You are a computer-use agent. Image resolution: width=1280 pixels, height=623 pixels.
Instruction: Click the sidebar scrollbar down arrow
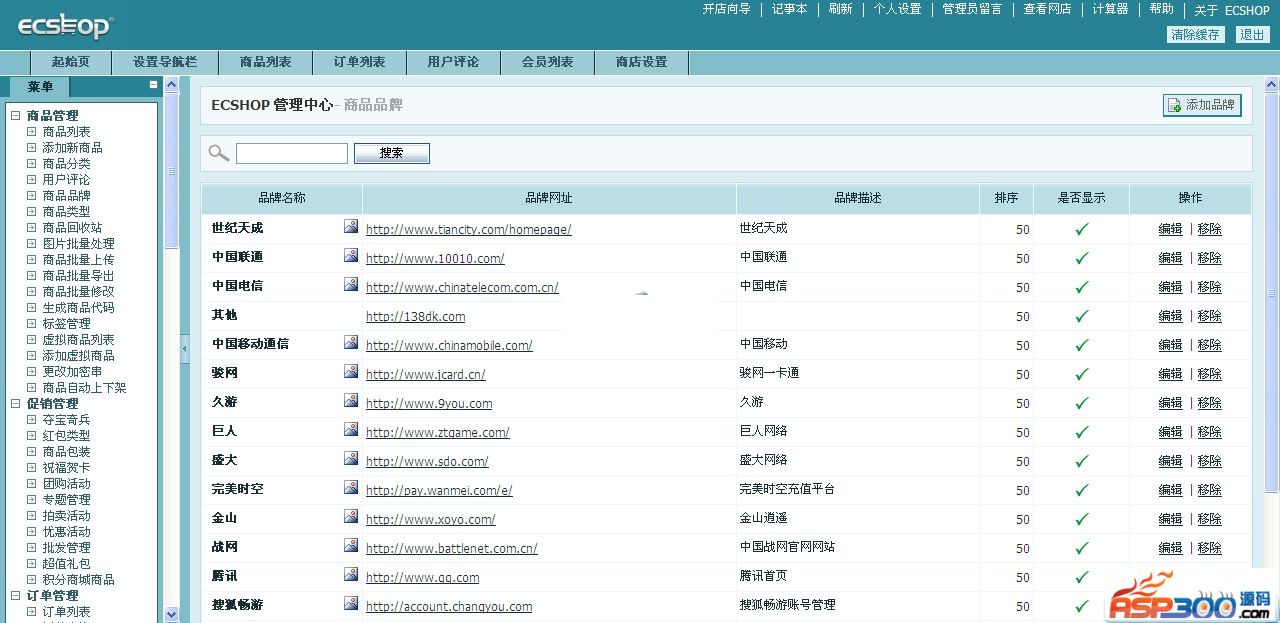(x=171, y=614)
